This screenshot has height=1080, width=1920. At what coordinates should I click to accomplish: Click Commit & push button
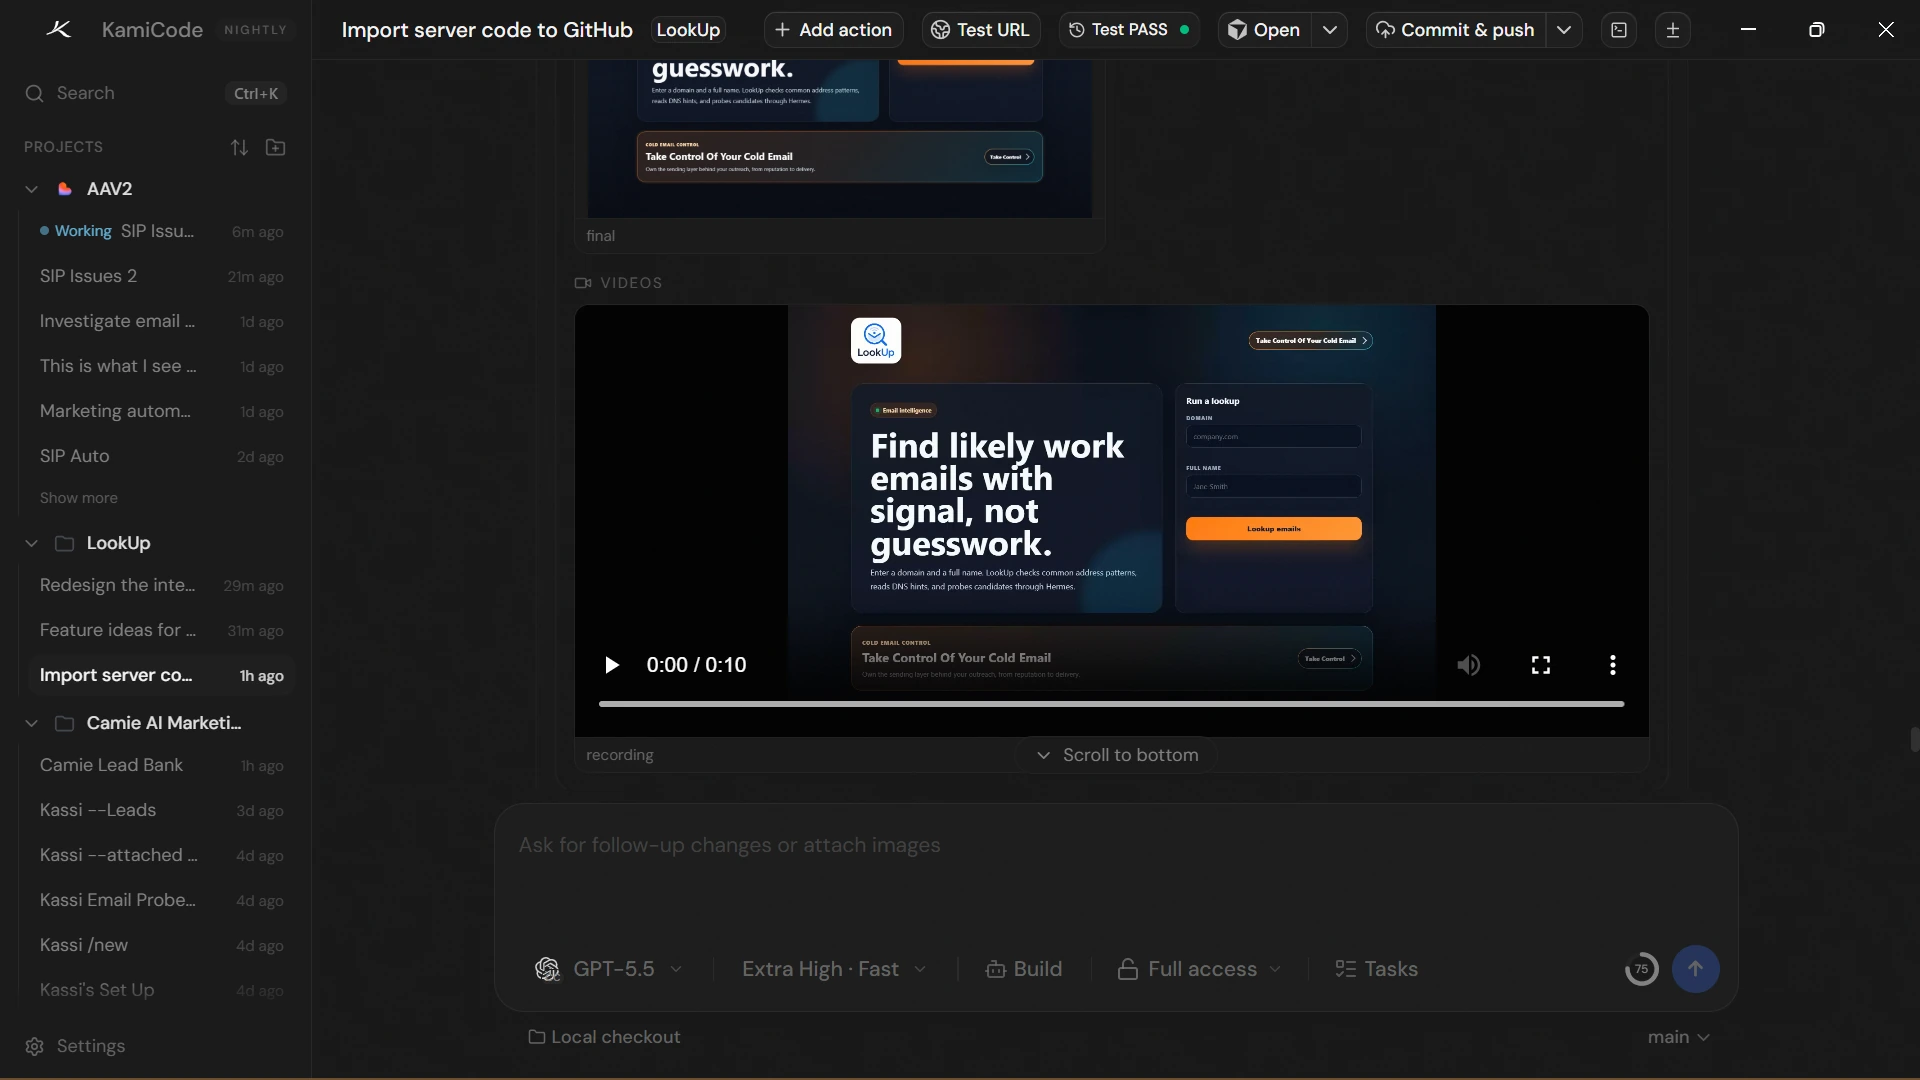point(1456,30)
